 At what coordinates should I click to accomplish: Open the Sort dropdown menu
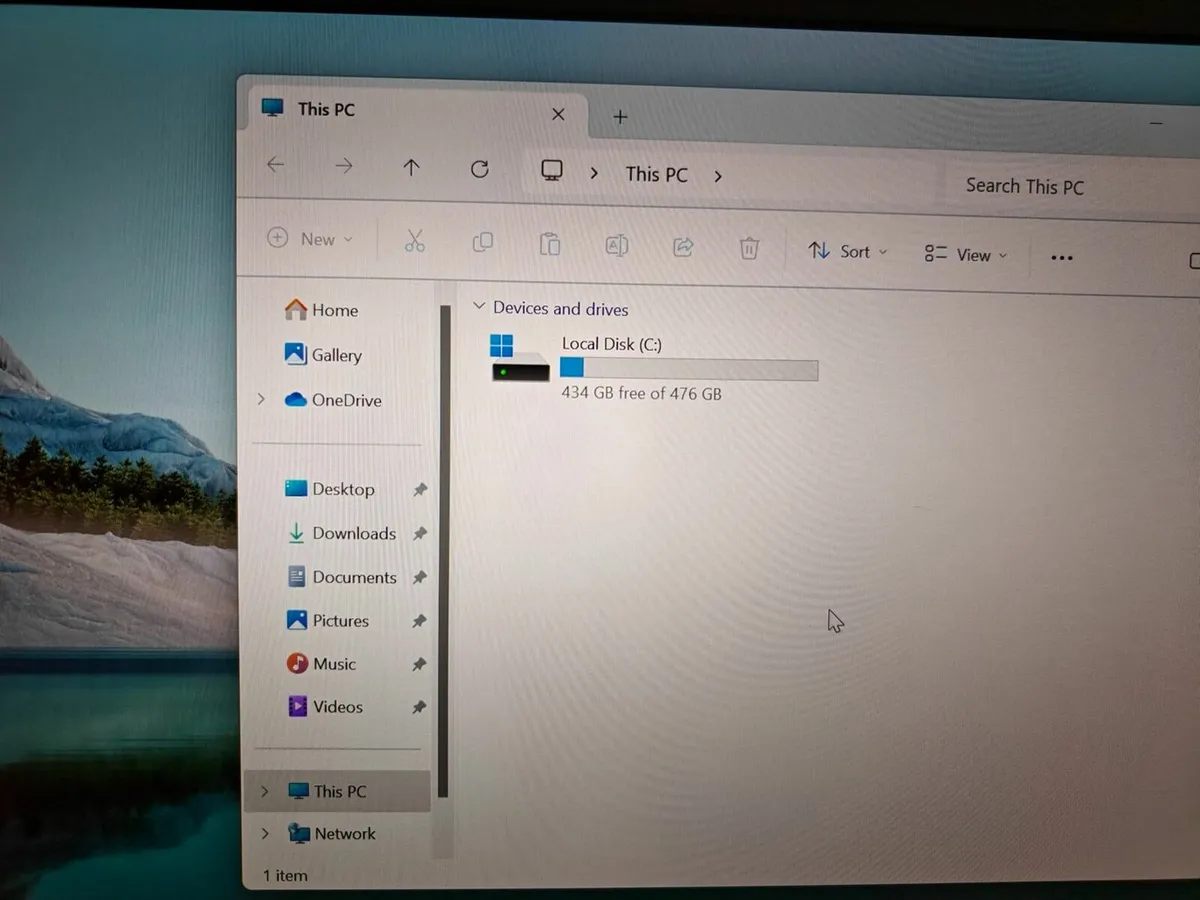(x=847, y=251)
